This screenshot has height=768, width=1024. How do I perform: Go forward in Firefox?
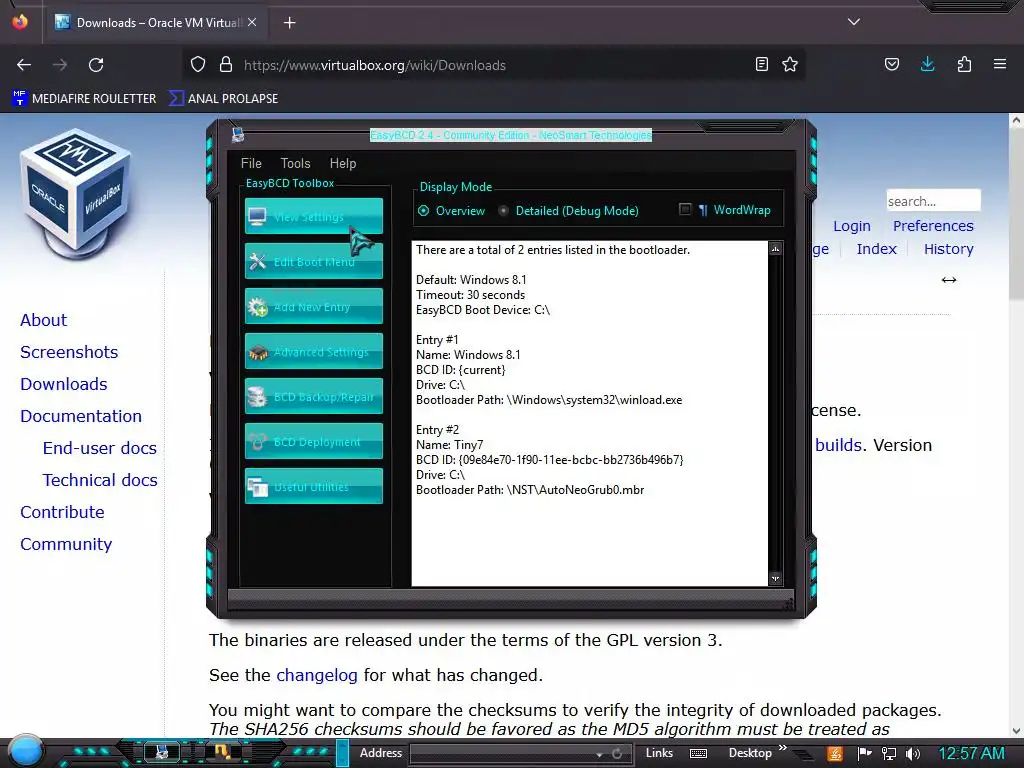pyautogui.click(x=60, y=65)
